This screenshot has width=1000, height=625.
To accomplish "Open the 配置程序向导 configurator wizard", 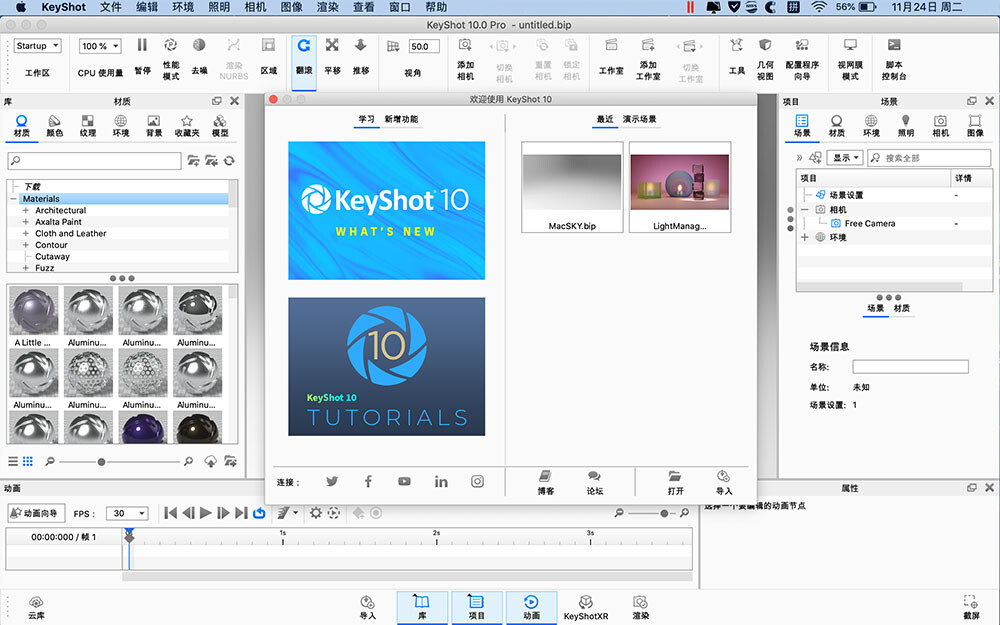I will 802,59.
